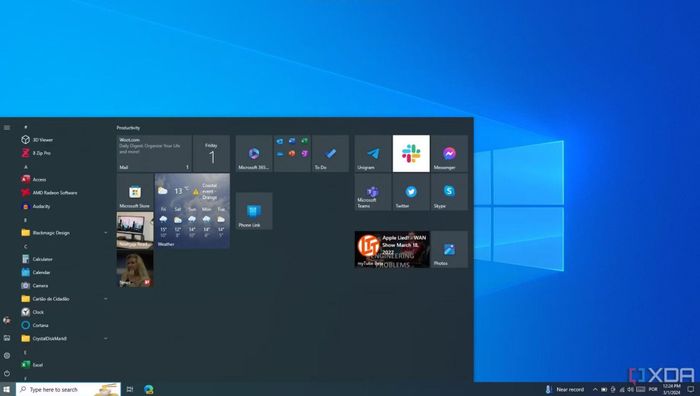
Task: Open the Phone Link tile
Action: tap(254, 211)
